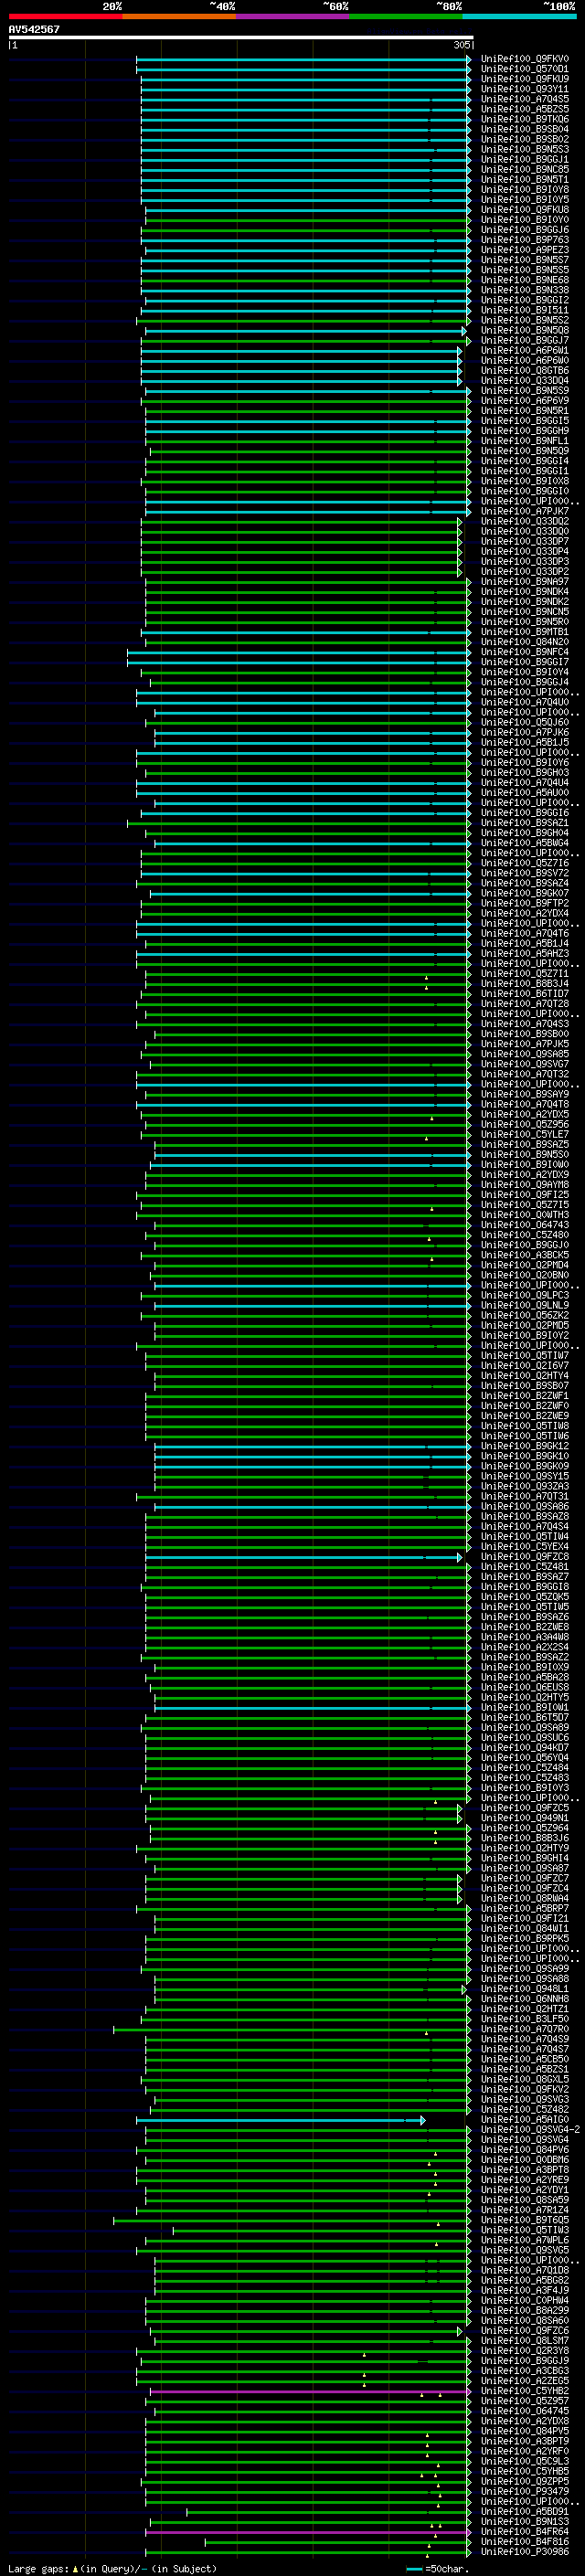Open the UniRef100_Q8GTB6 entry
Viewport: 585px width, 2576px height.
coord(525,371)
